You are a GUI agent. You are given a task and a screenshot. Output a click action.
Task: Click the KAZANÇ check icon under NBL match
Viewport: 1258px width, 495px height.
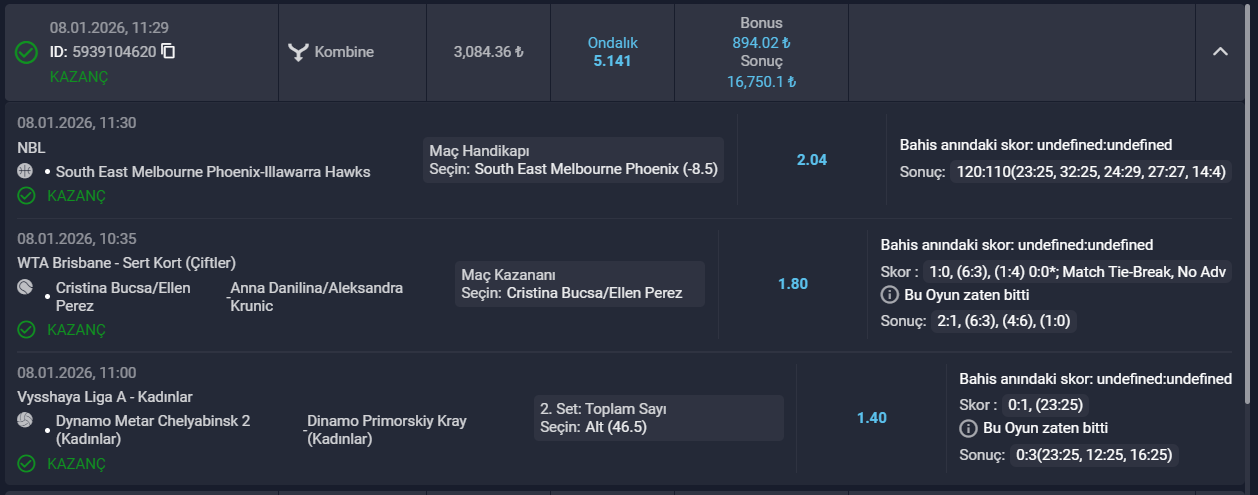(27, 196)
